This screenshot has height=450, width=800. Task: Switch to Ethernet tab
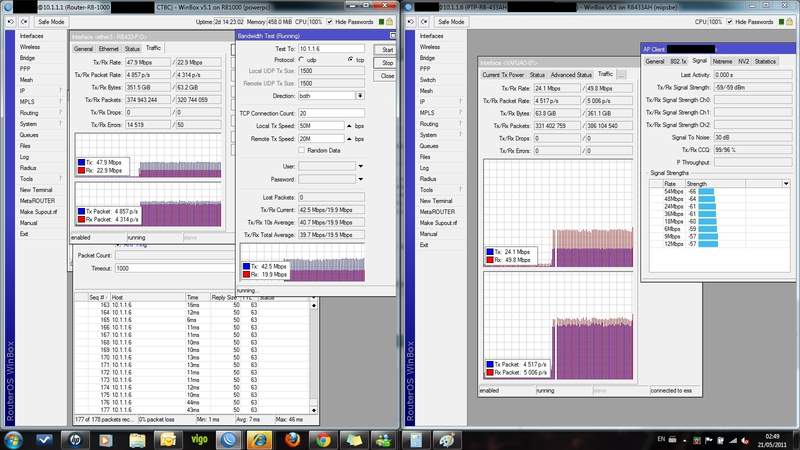coord(109,49)
